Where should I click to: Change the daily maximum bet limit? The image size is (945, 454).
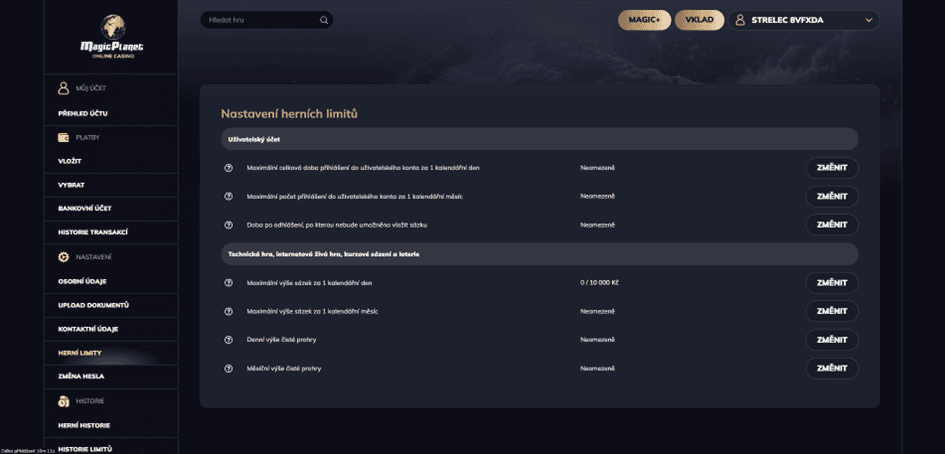832,283
